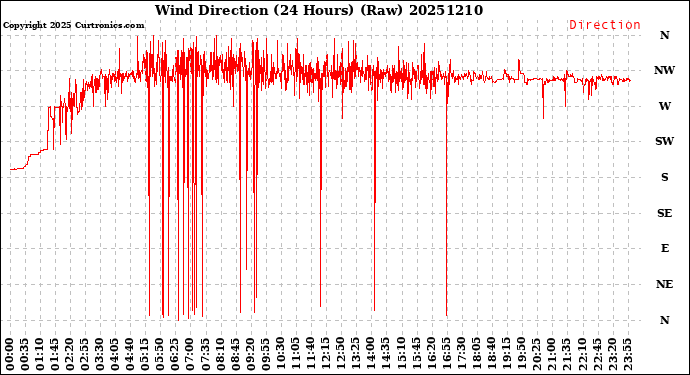This screenshot has width=690, height=375.
Task: Click the '22:45' time axis label
Action: click(597, 354)
